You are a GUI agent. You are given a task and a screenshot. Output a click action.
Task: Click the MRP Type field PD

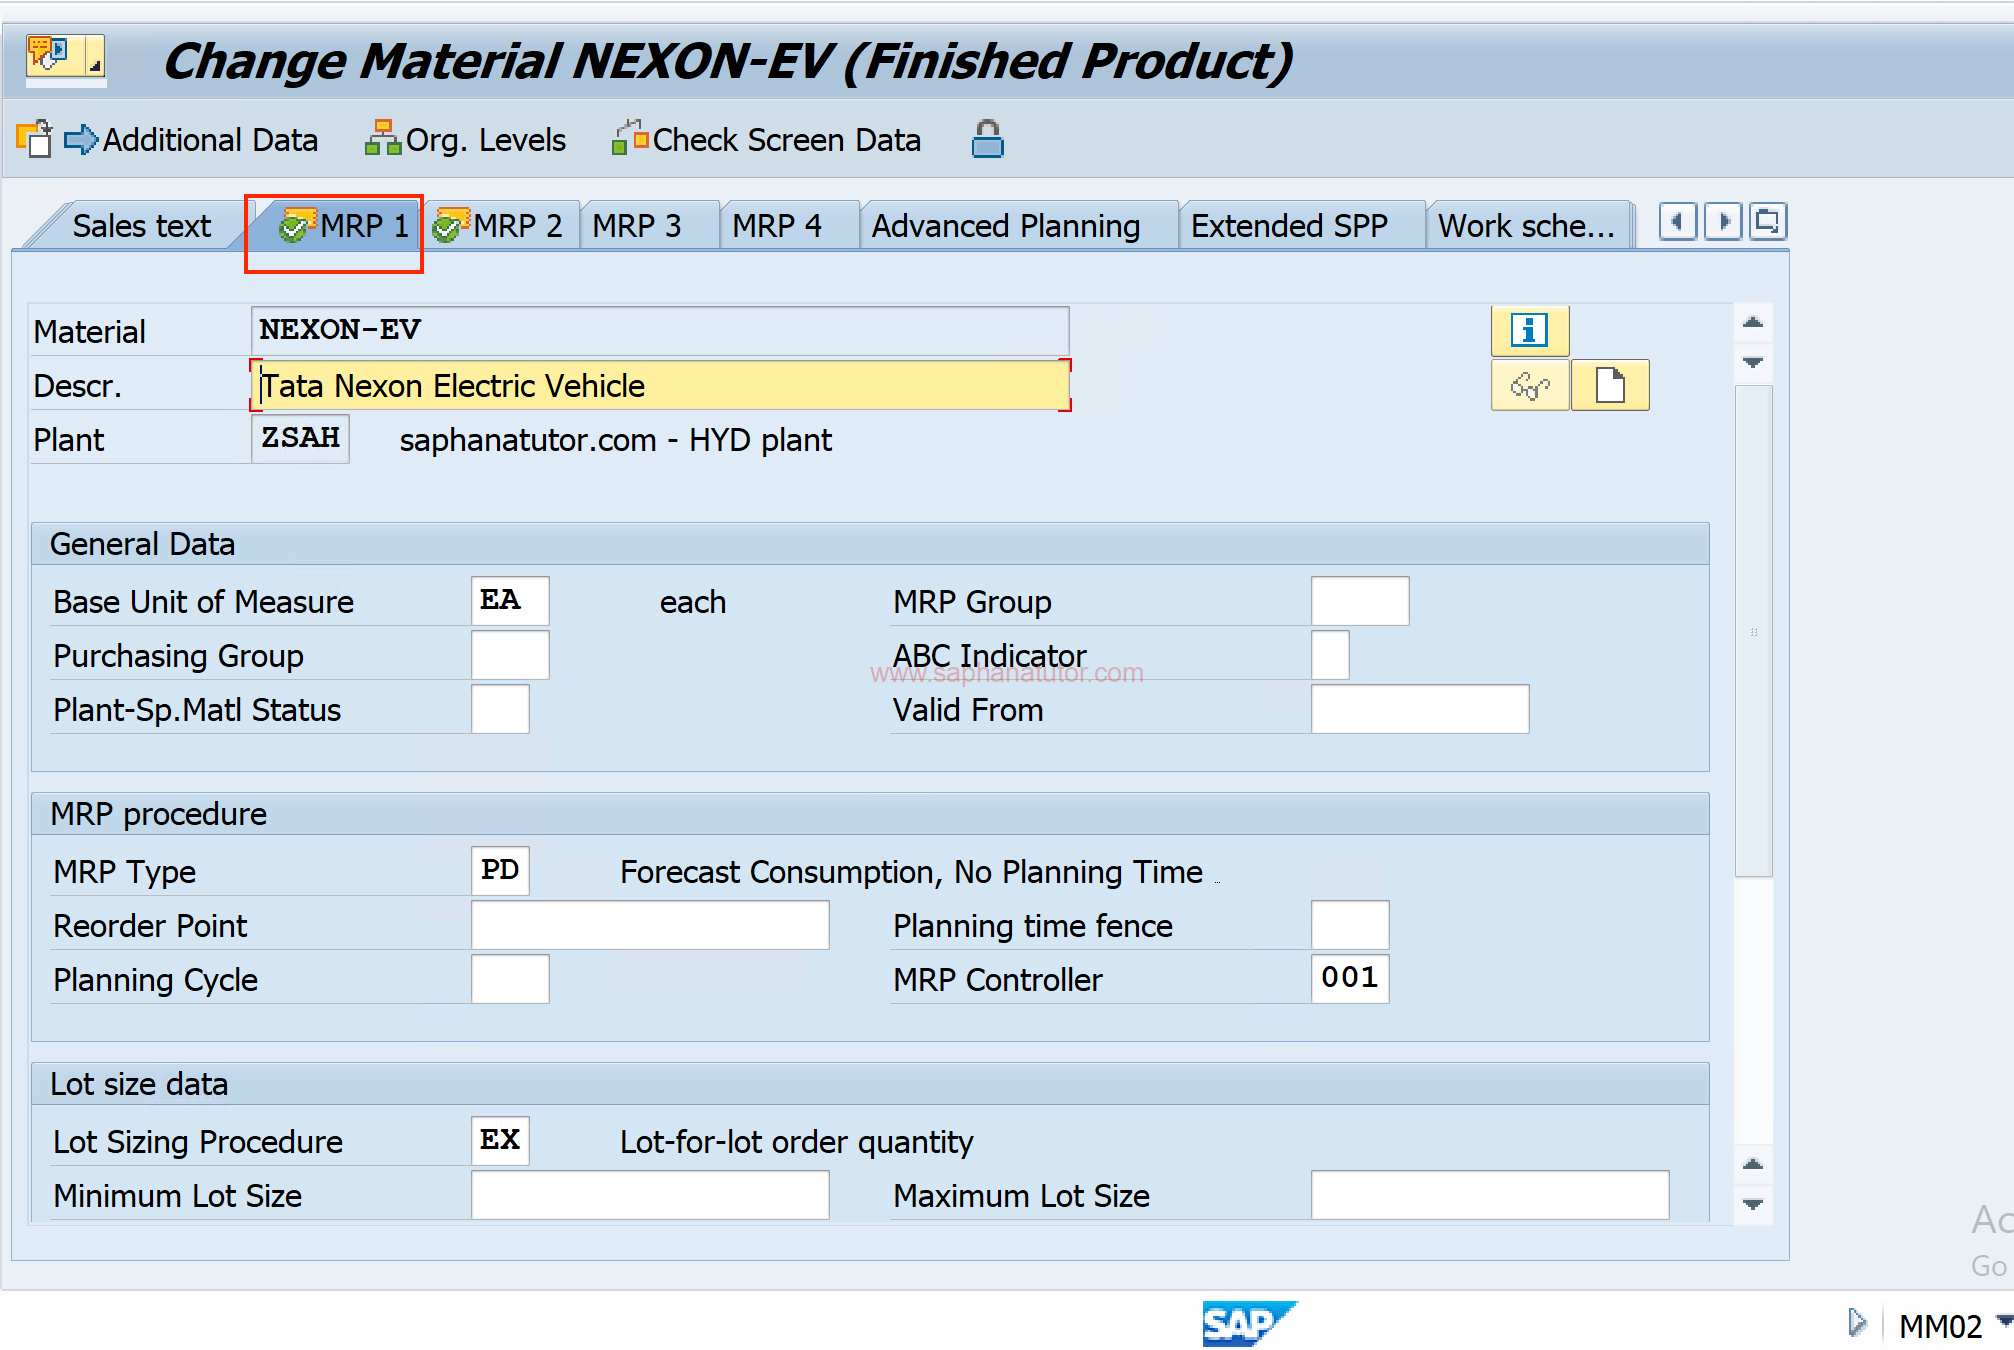(x=500, y=871)
